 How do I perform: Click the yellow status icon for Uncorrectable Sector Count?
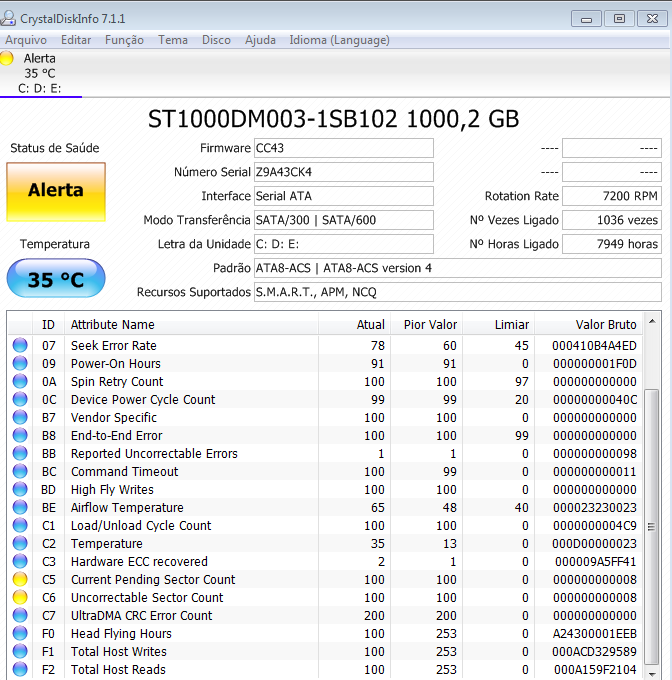[20, 598]
